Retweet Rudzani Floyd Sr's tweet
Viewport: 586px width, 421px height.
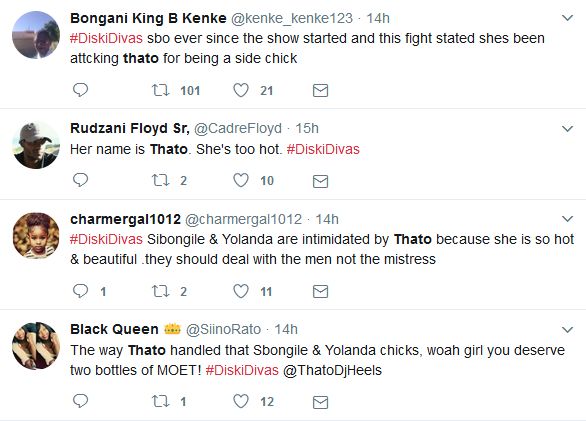(x=161, y=181)
